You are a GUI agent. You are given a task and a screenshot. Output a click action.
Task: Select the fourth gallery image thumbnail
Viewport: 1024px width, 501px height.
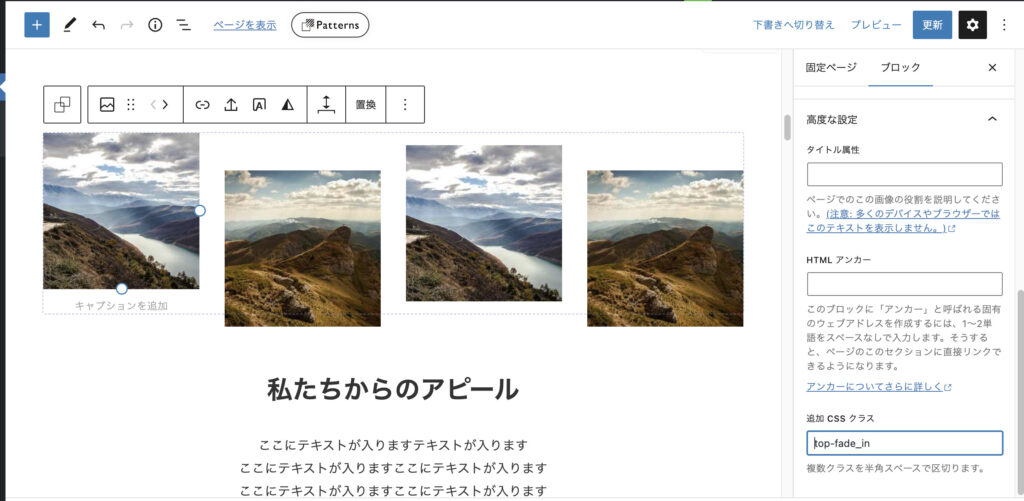[665, 248]
